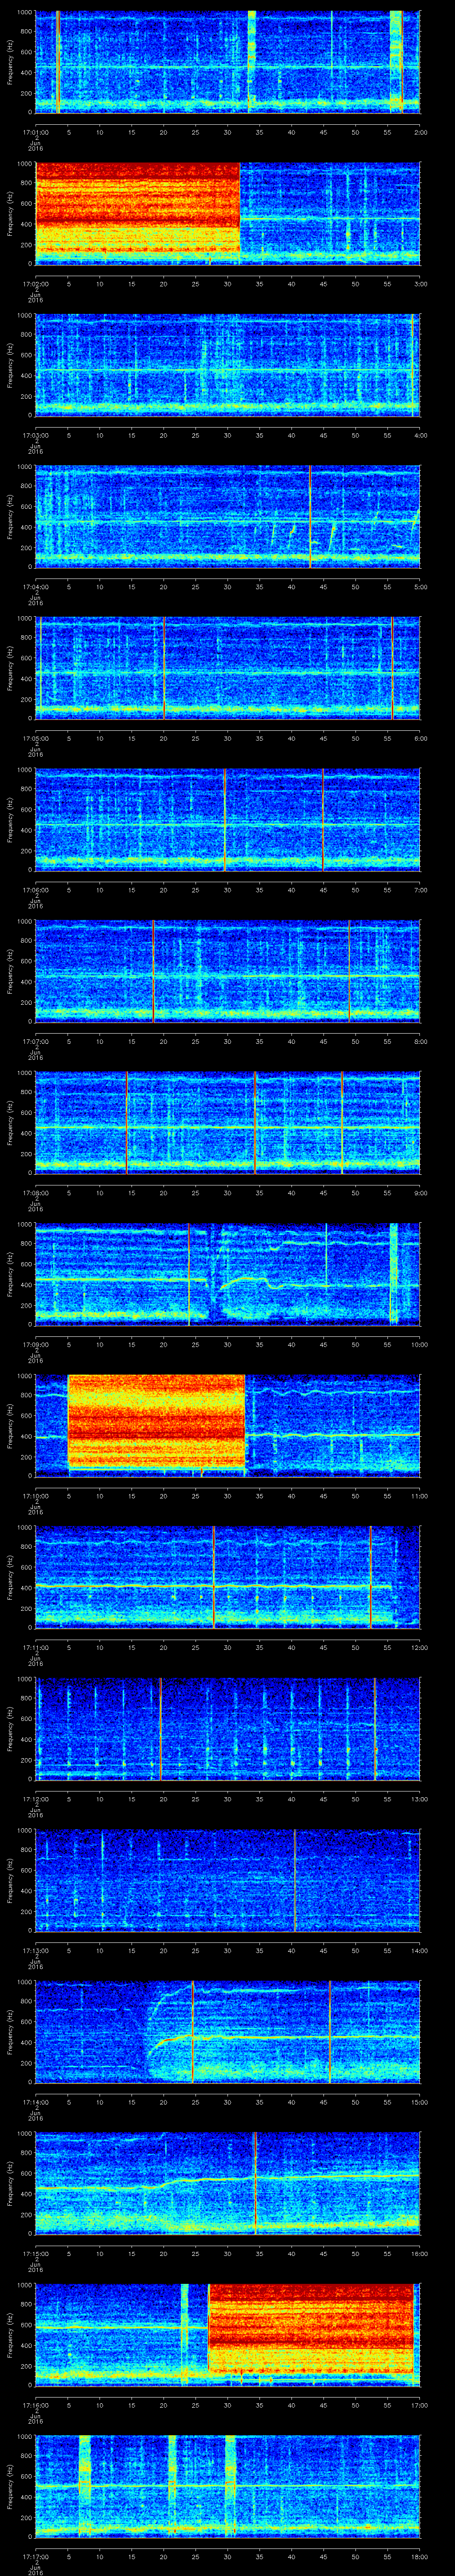
Task: Select the spectrogram panel starting at 17:13:00
Action: click(x=227, y=1881)
